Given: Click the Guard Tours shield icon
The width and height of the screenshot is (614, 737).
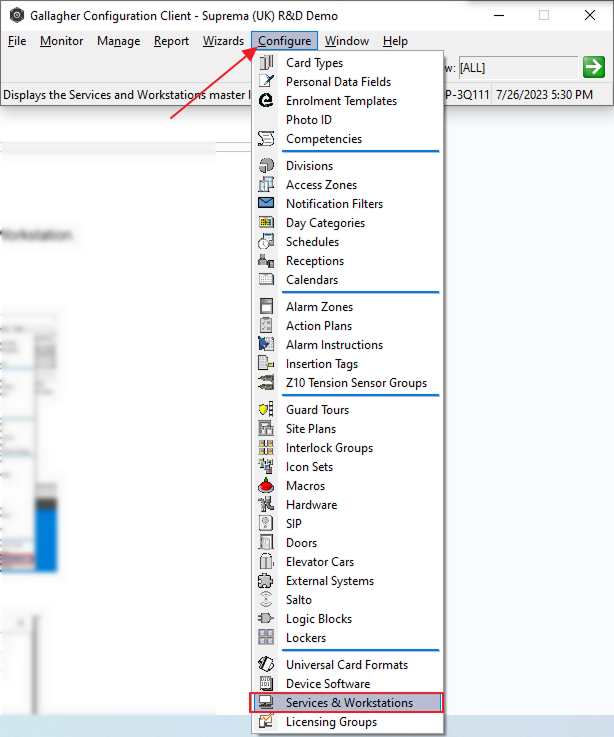Looking at the screenshot, I should click(266, 410).
